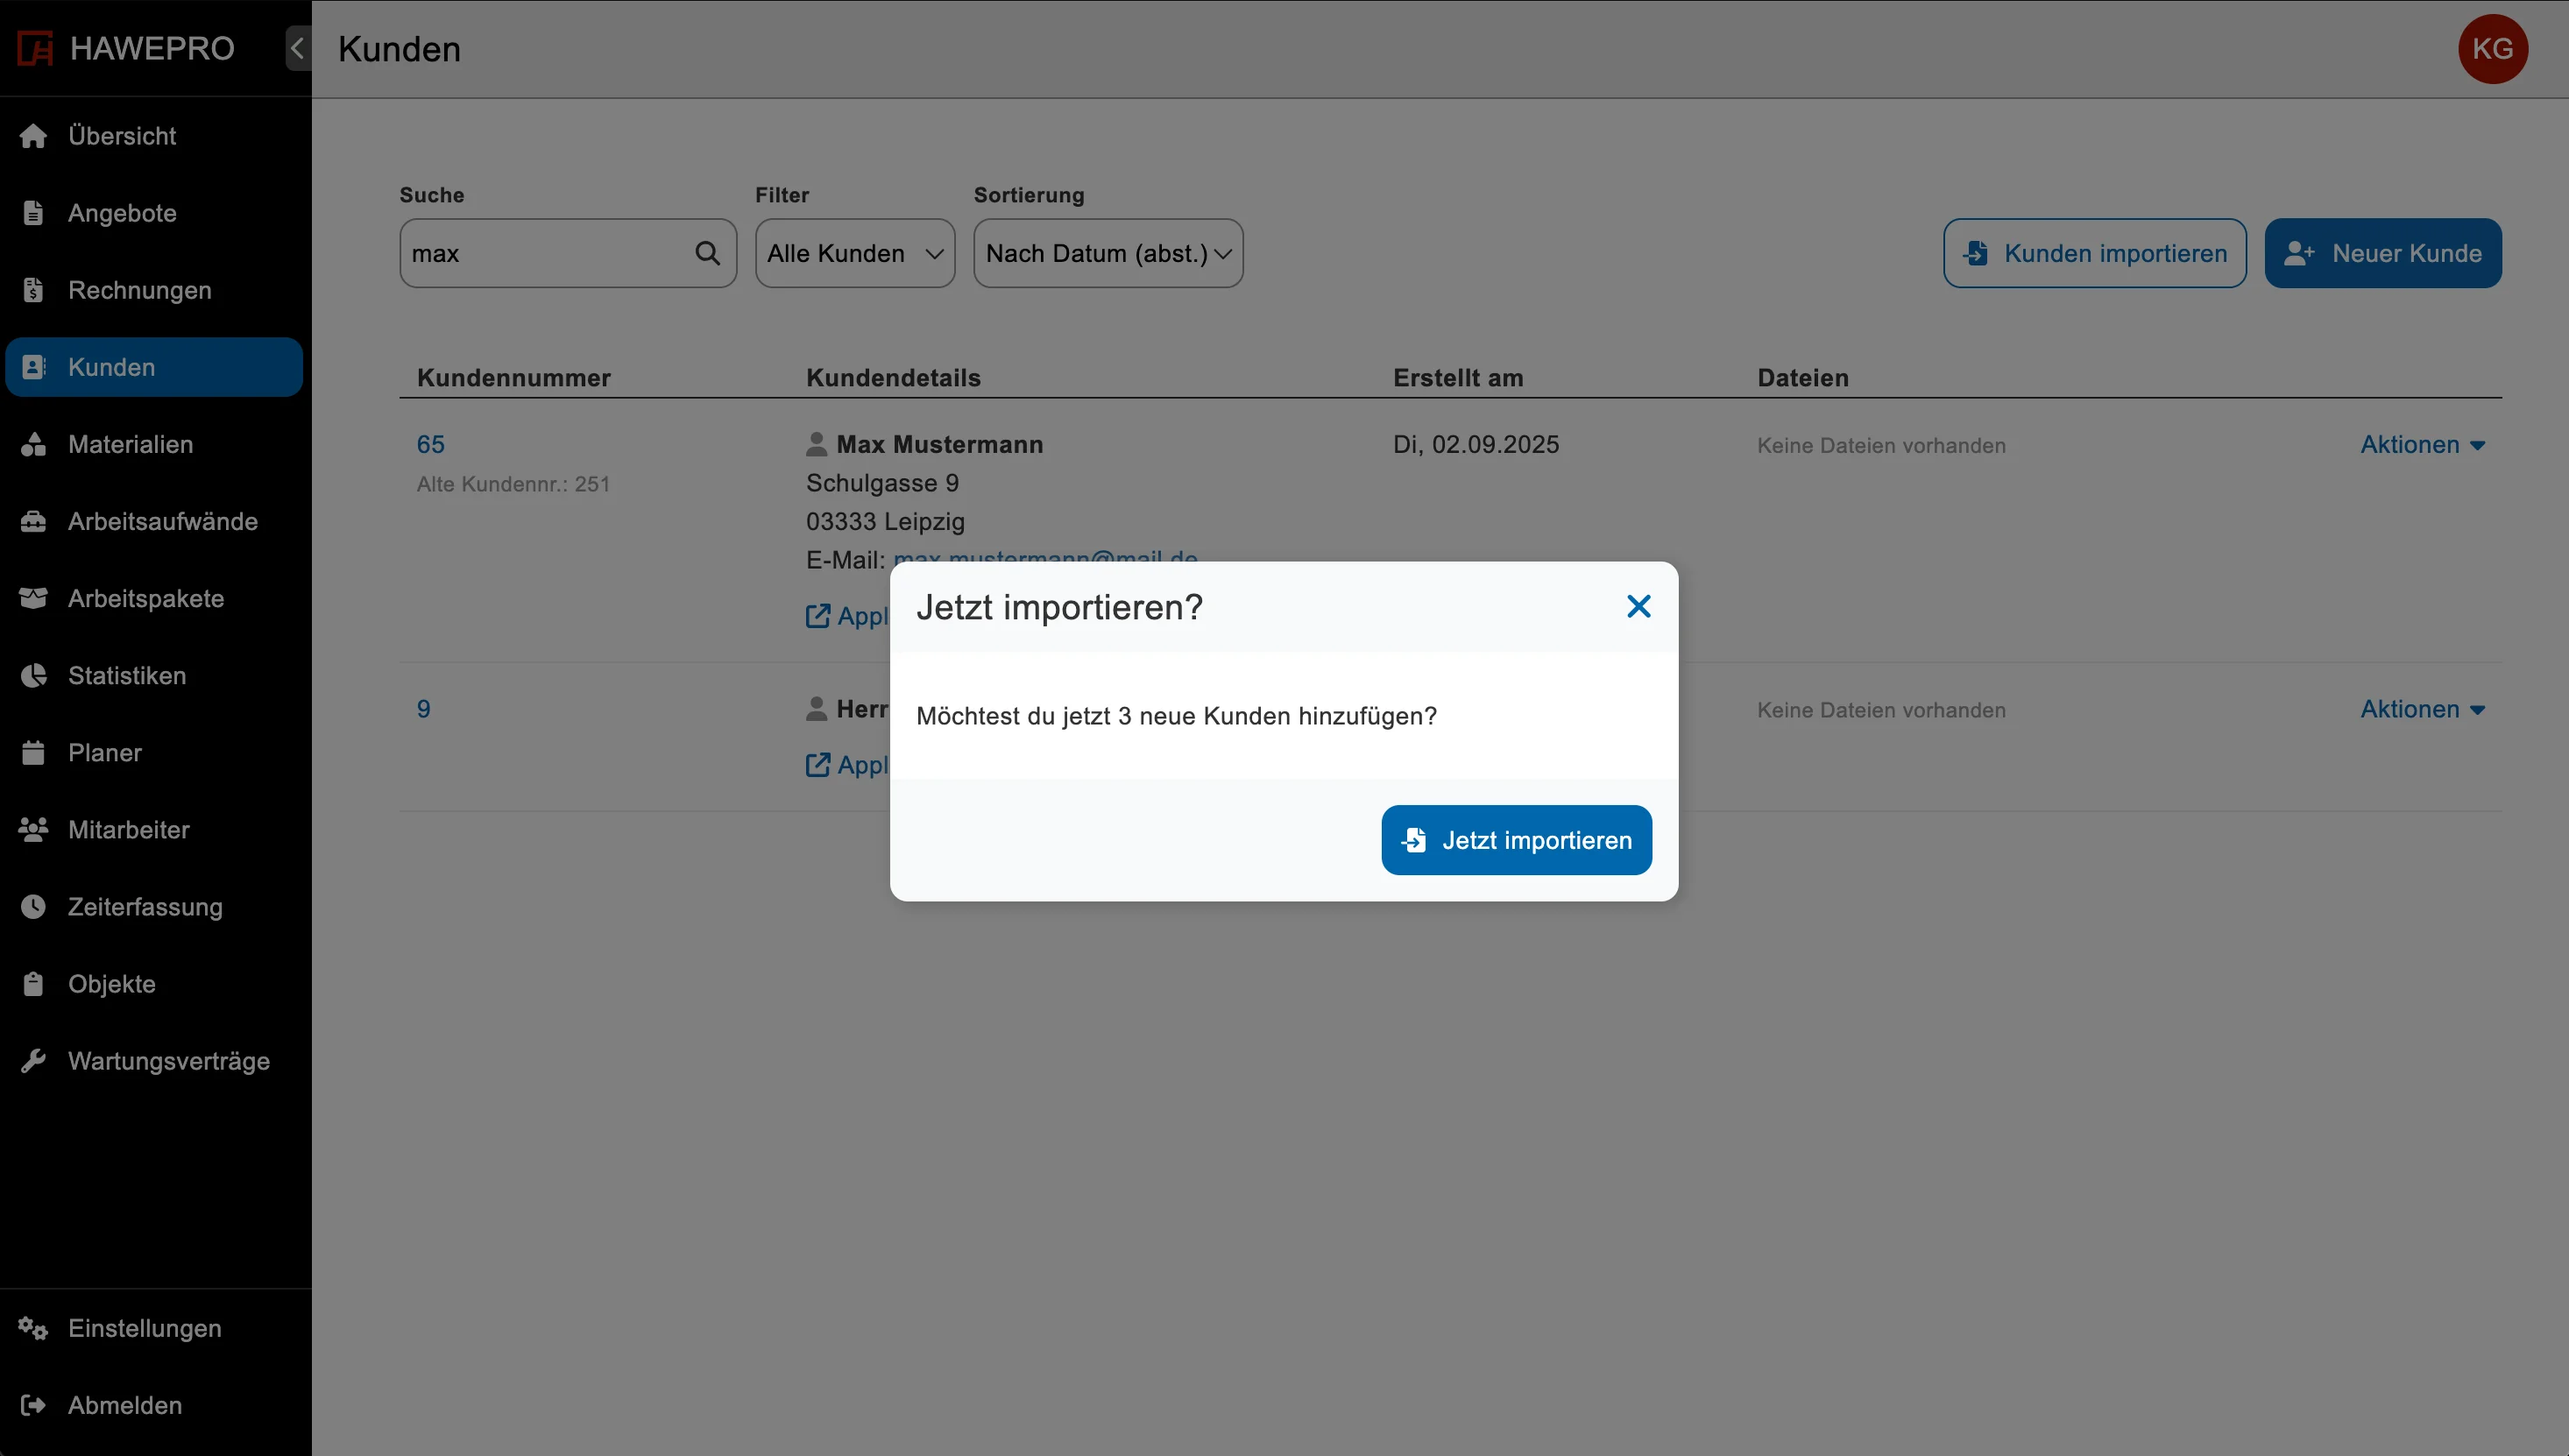Open Rechnungen in the sidebar
2569x1456 pixels.
click(x=154, y=290)
